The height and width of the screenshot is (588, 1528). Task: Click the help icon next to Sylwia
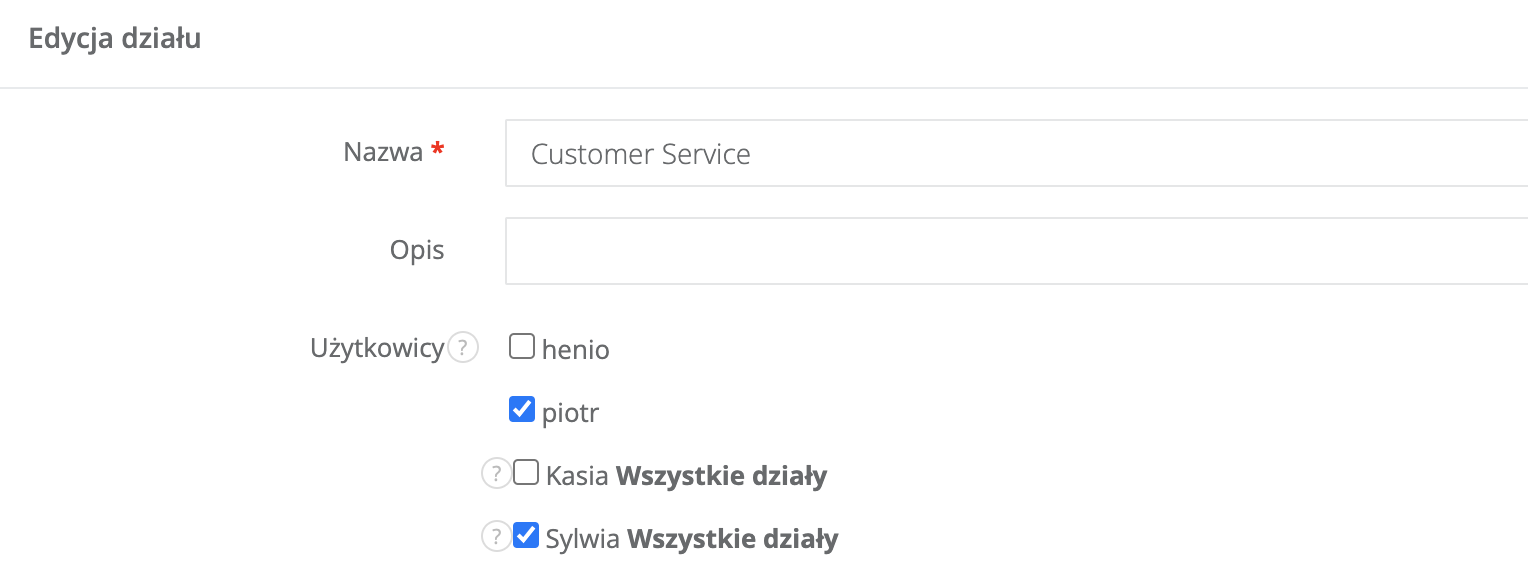(x=496, y=537)
